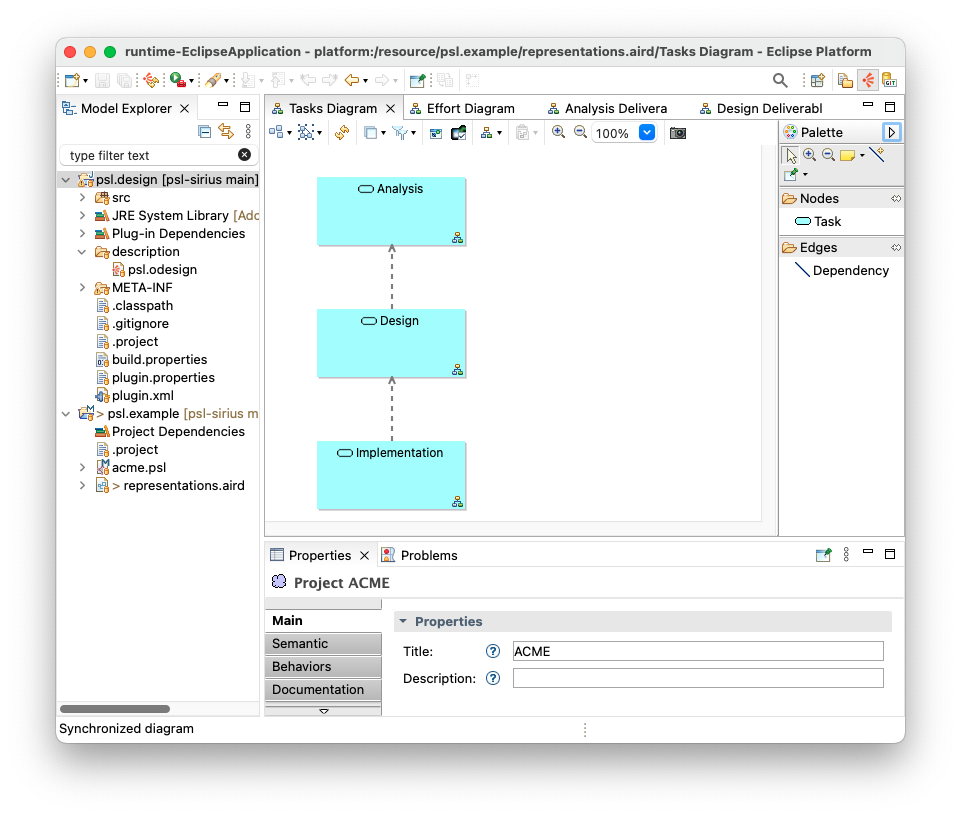This screenshot has height=817, width=961.
Task: Open the Documentation properties section
Action: click(x=322, y=690)
